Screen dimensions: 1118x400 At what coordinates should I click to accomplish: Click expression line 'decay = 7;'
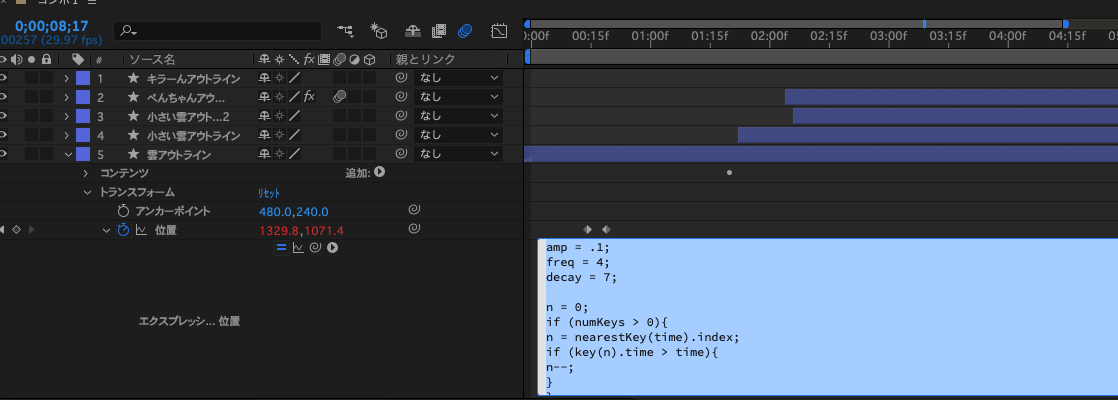[x=581, y=277]
